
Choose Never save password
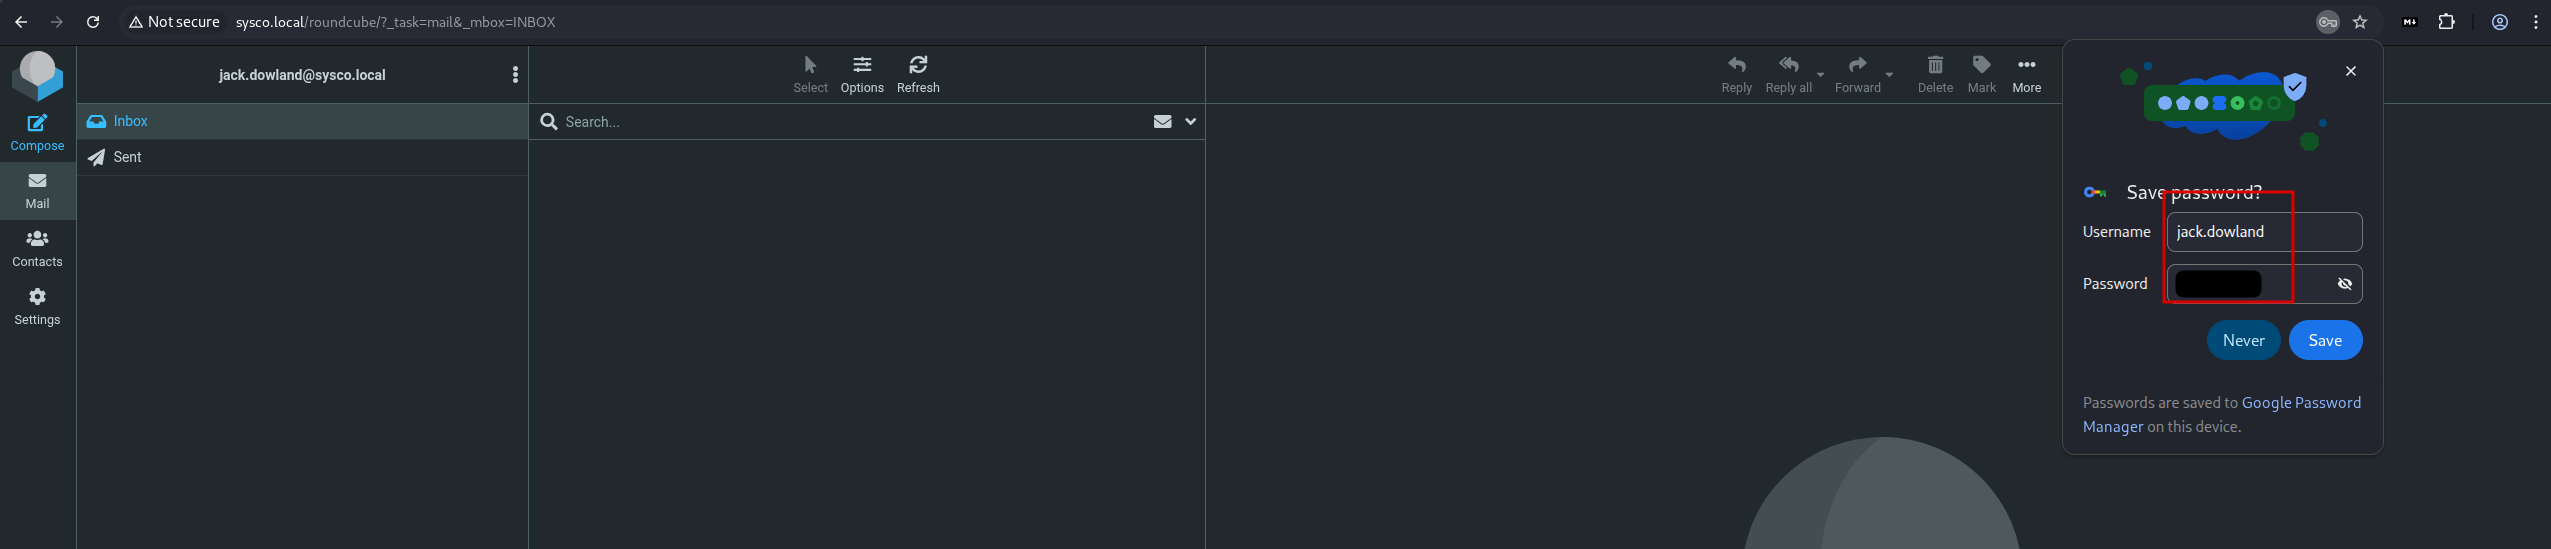point(2243,340)
